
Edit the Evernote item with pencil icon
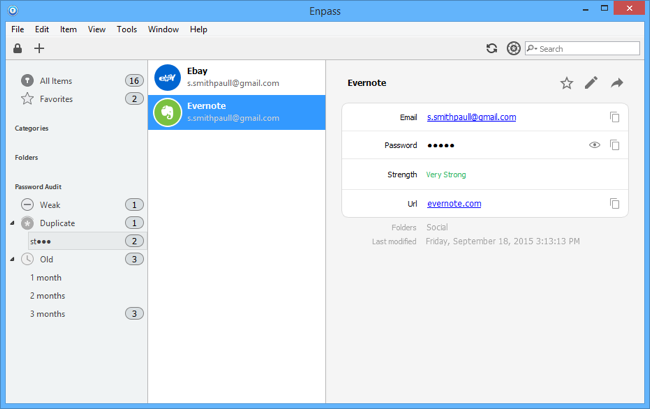(591, 83)
